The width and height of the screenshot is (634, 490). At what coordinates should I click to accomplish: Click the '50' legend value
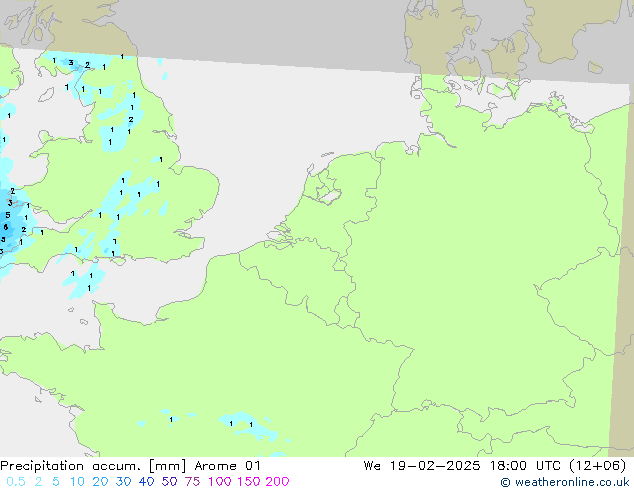(169, 482)
